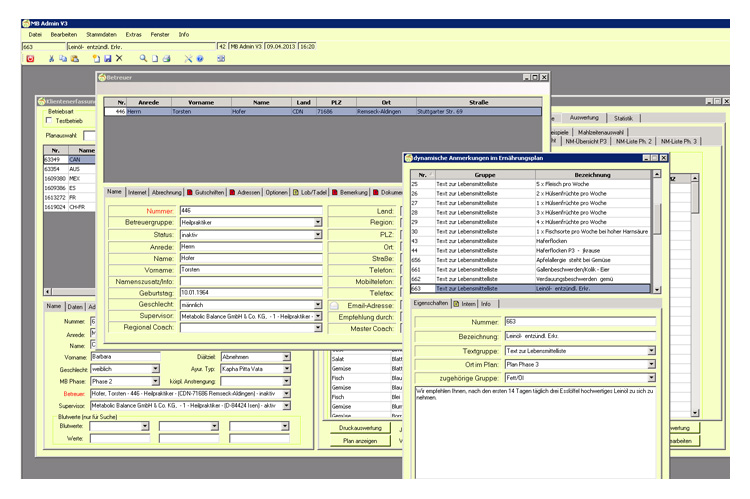The image size is (750, 499).
Task: Select client row 1609380 MEX
Action: pos(69,178)
